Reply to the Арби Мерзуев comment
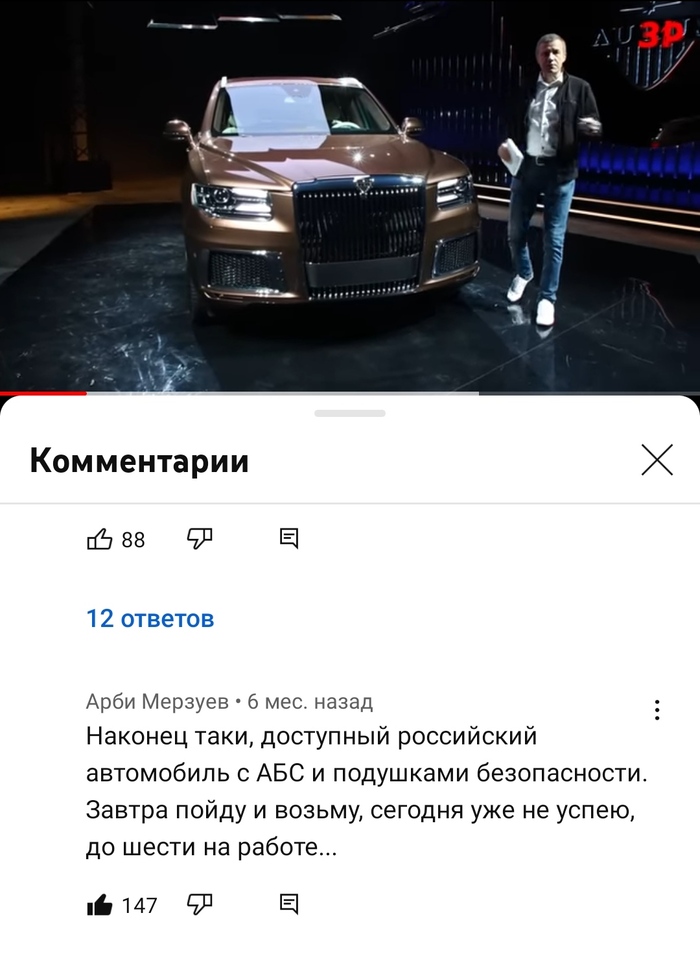 coord(289,903)
